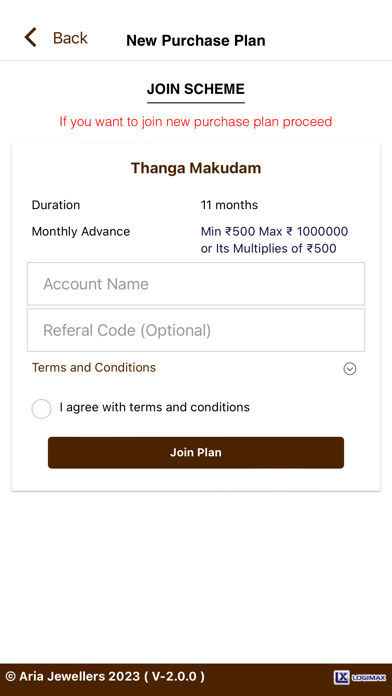The width and height of the screenshot is (392, 696).
Task: Select the JOIN SCHEME heading tab
Action: (196, 89)
